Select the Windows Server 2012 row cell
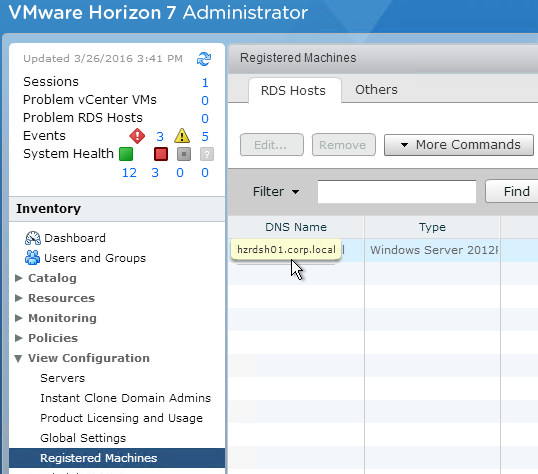 tap(432, 250)
